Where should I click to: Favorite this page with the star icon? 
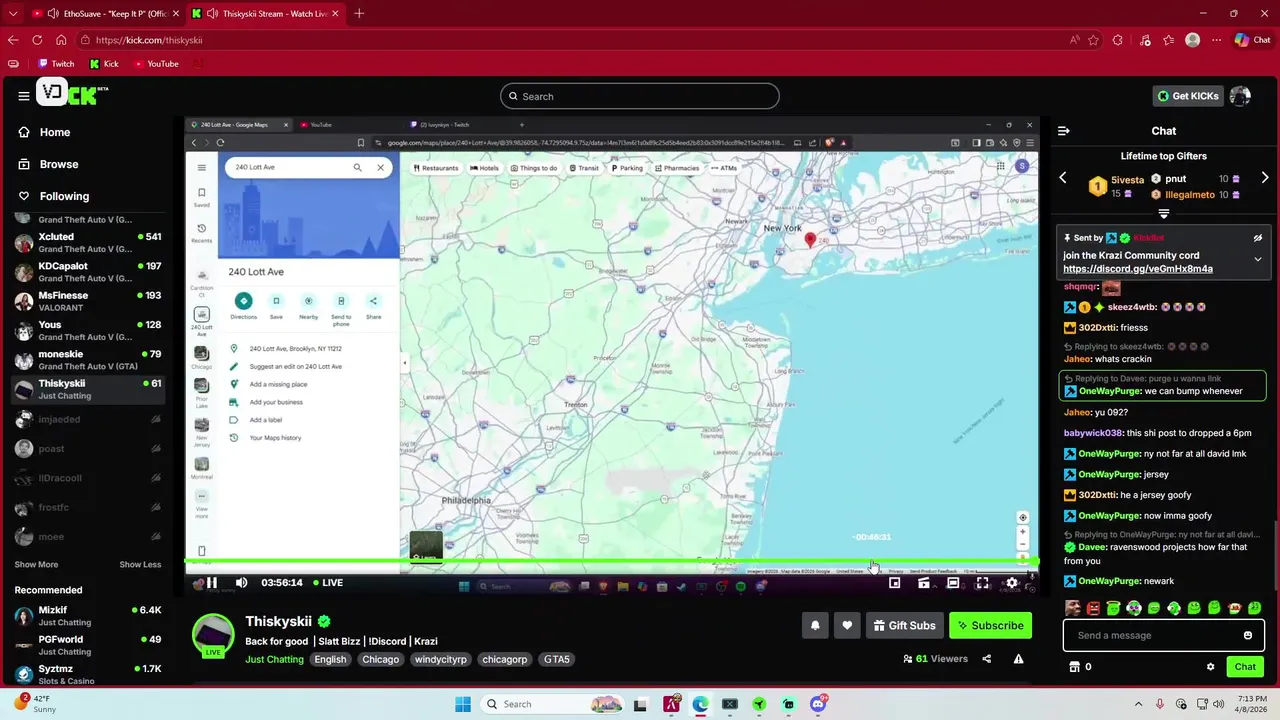coord(1093,40)
